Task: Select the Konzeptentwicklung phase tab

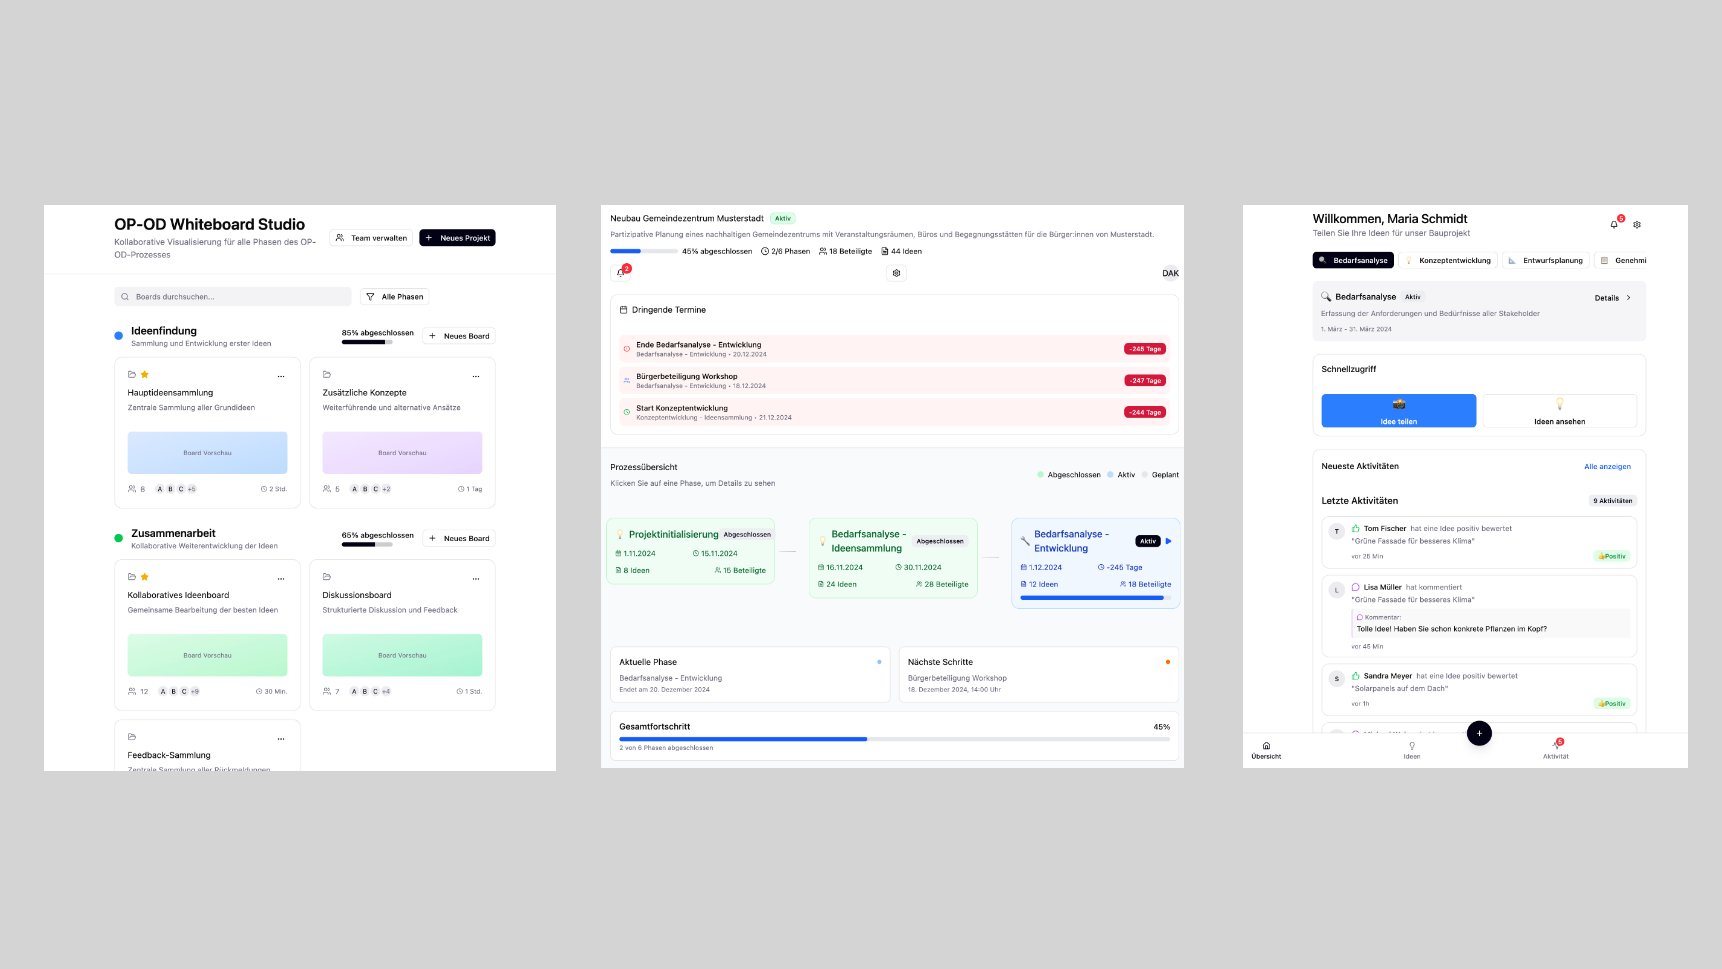Action: (x=1447, y=260)
